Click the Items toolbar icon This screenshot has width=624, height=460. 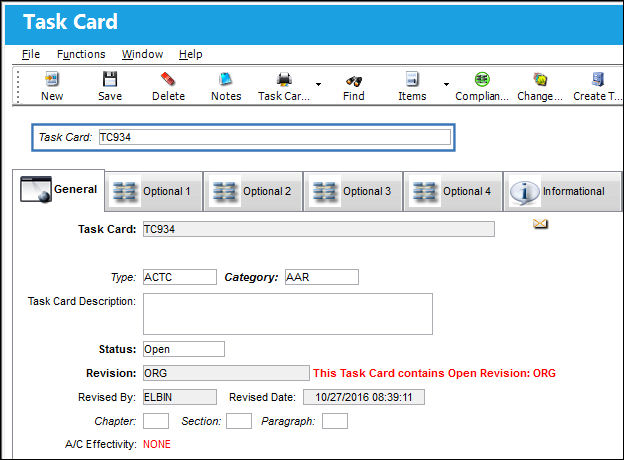click(412, 79)
